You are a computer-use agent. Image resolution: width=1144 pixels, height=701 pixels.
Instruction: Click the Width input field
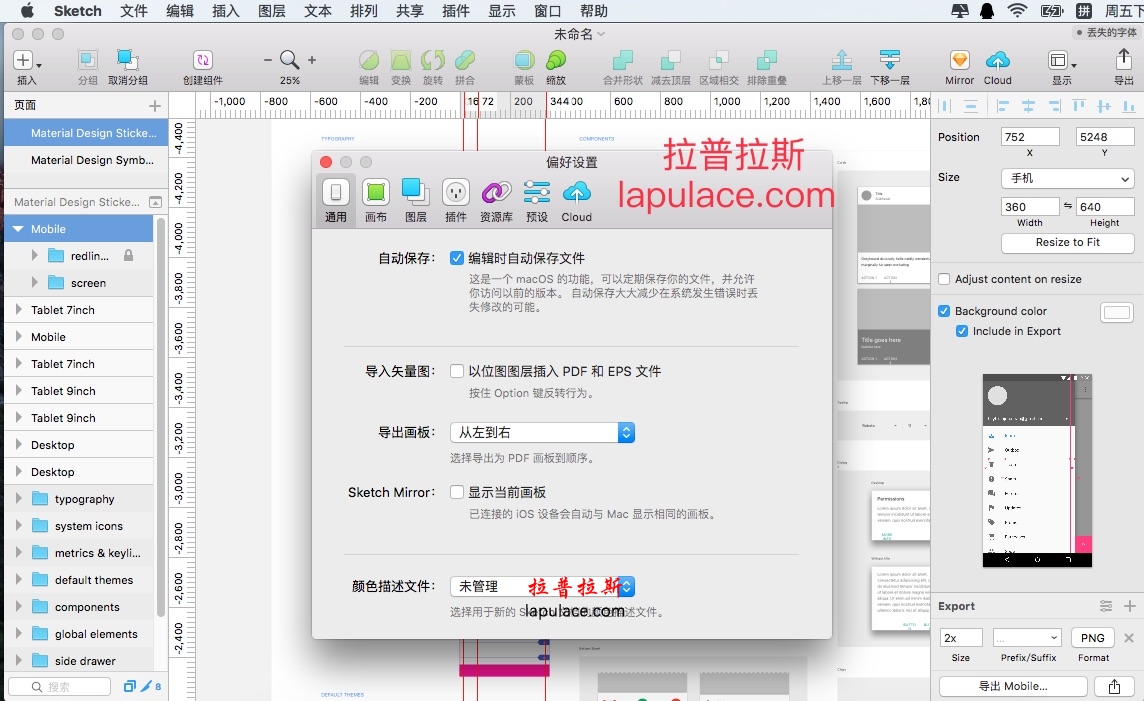pos(1029,207)
